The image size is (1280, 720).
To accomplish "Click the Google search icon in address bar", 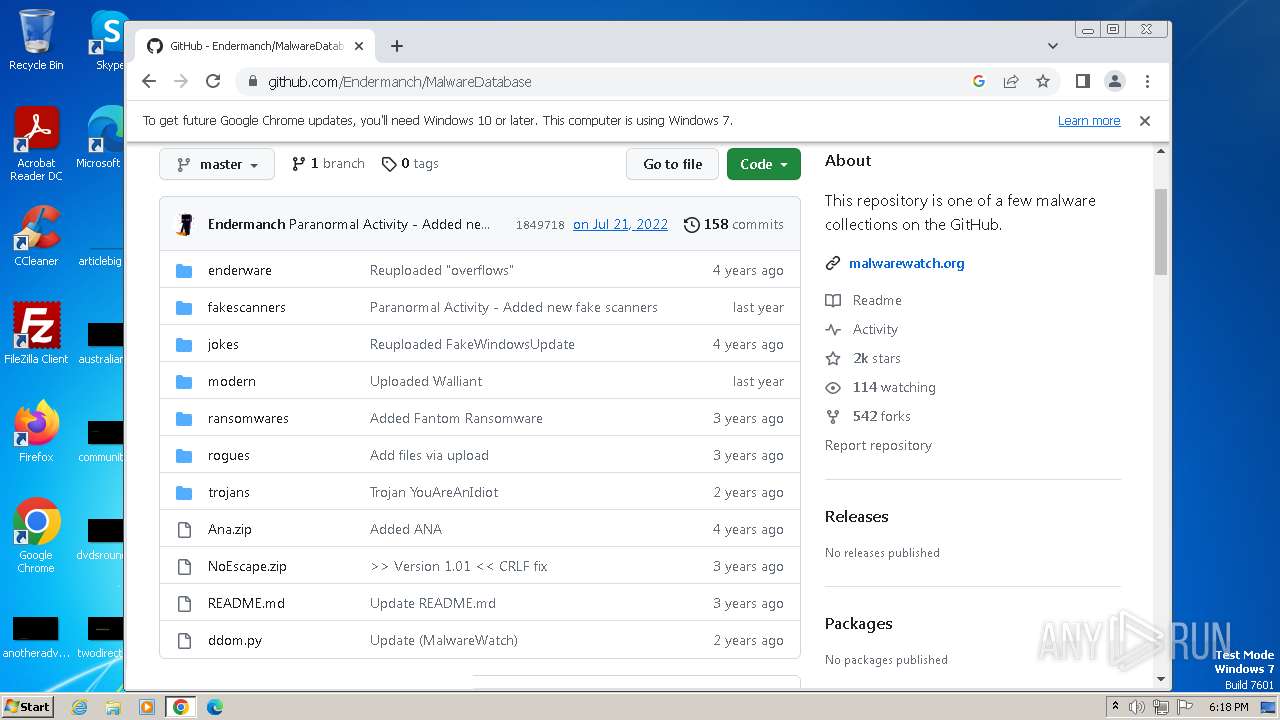I will (979, 82).
